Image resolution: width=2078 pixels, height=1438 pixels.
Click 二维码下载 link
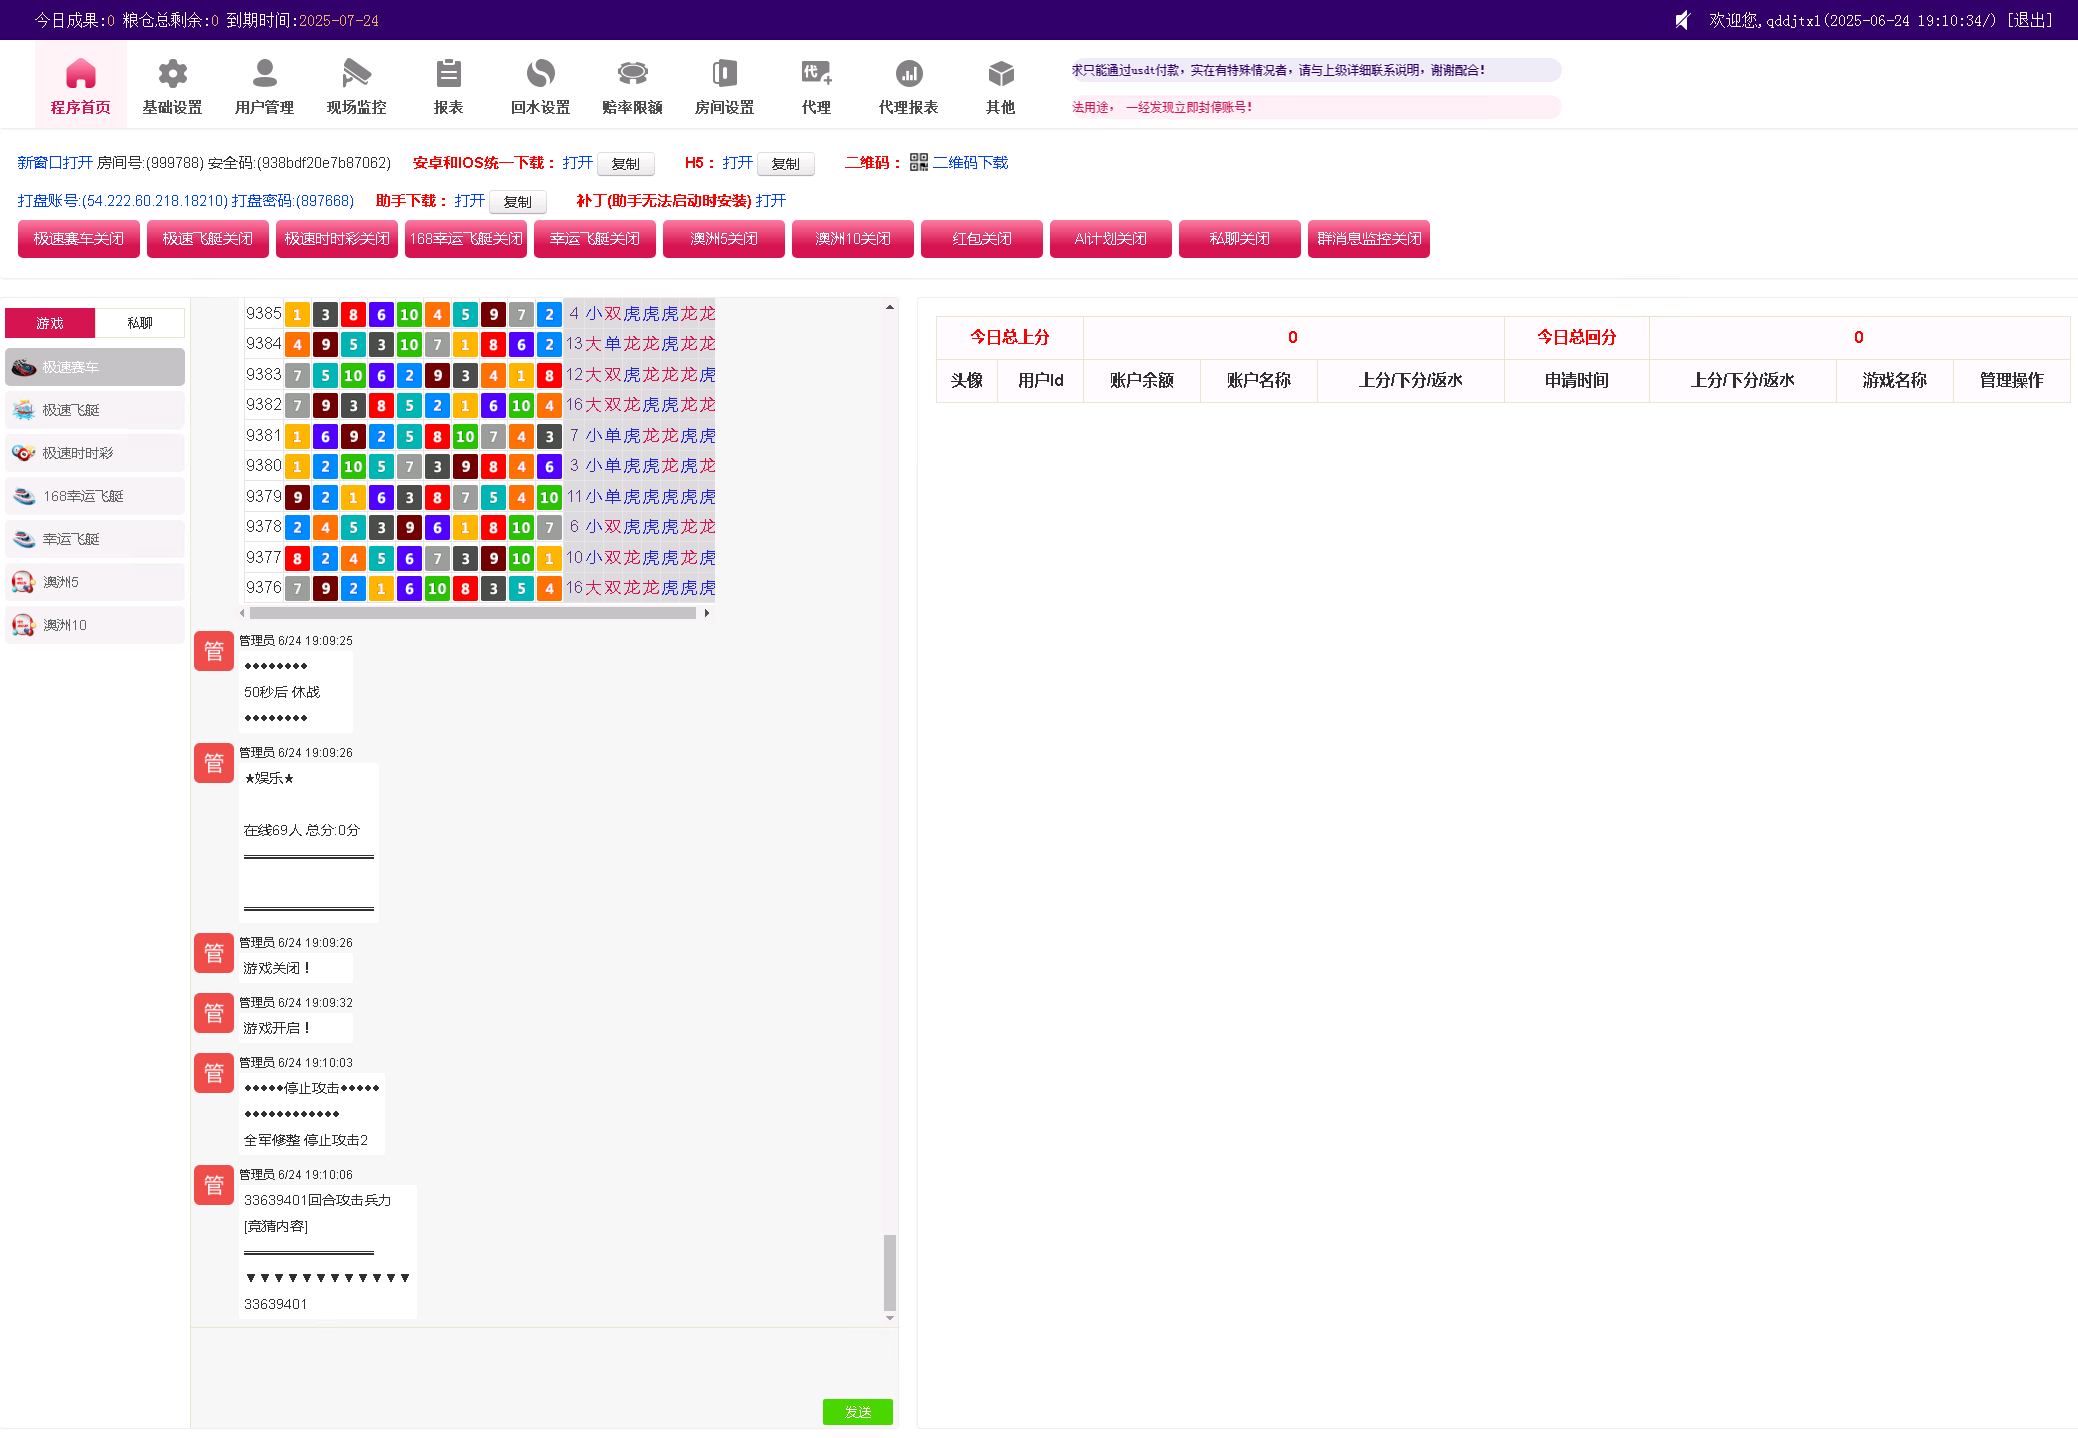[x=969, y=163]
